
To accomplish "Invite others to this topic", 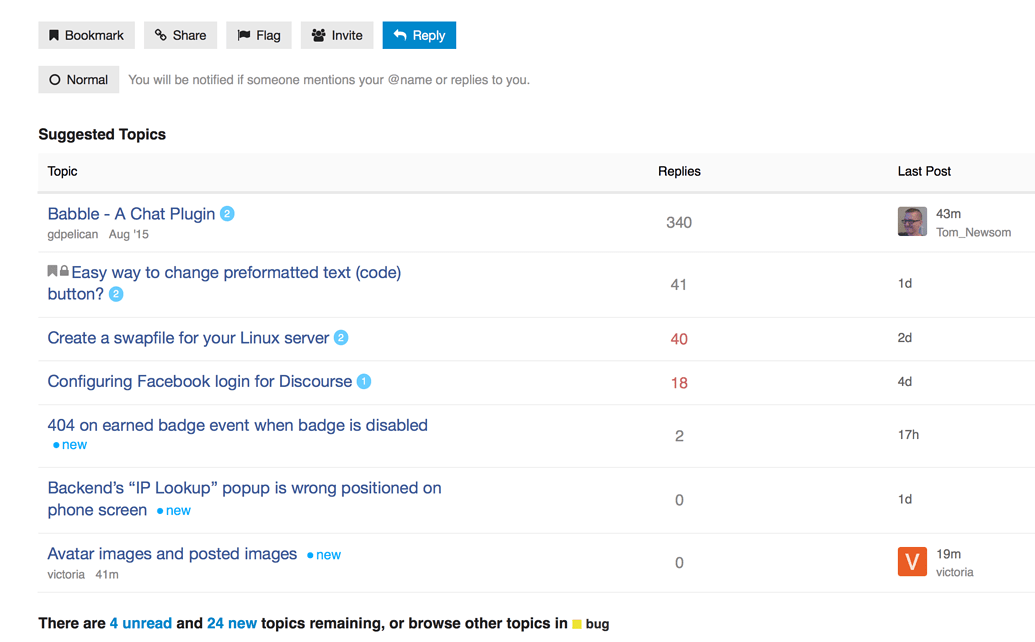I will tap(336, 35).
